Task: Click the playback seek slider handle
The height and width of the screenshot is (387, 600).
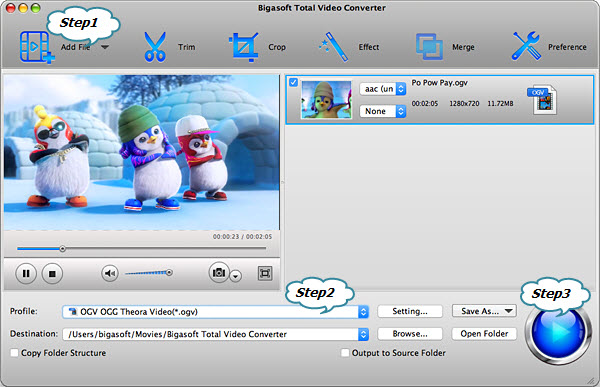Action: pos(62,249)
